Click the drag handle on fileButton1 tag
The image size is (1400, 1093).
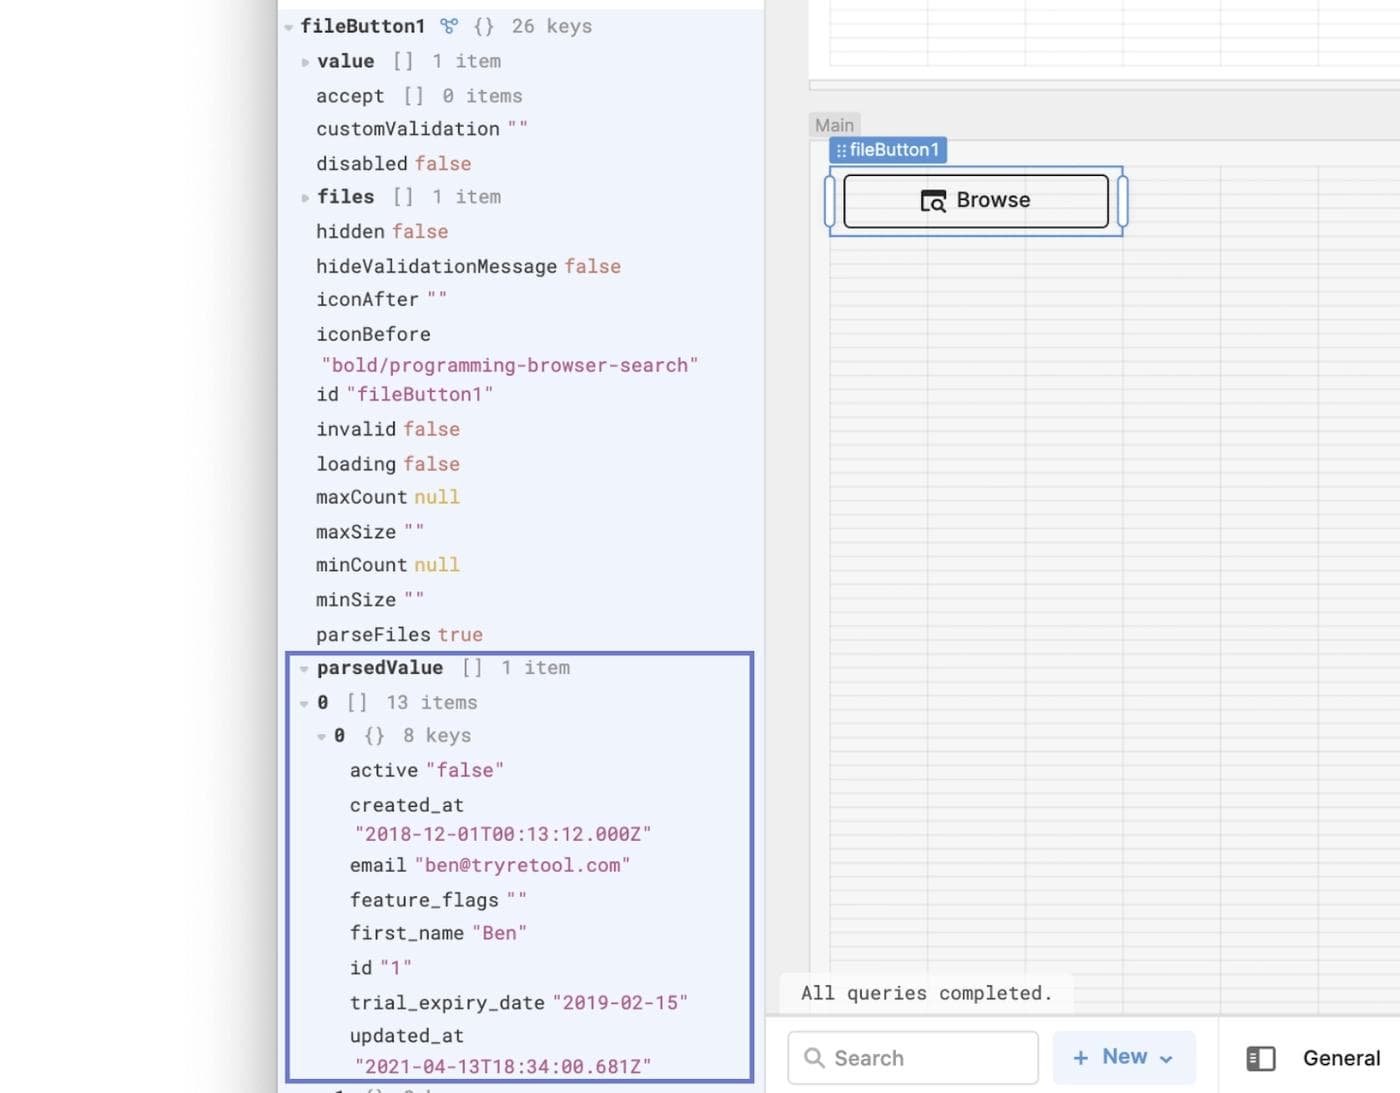click(x=841, y=151)
